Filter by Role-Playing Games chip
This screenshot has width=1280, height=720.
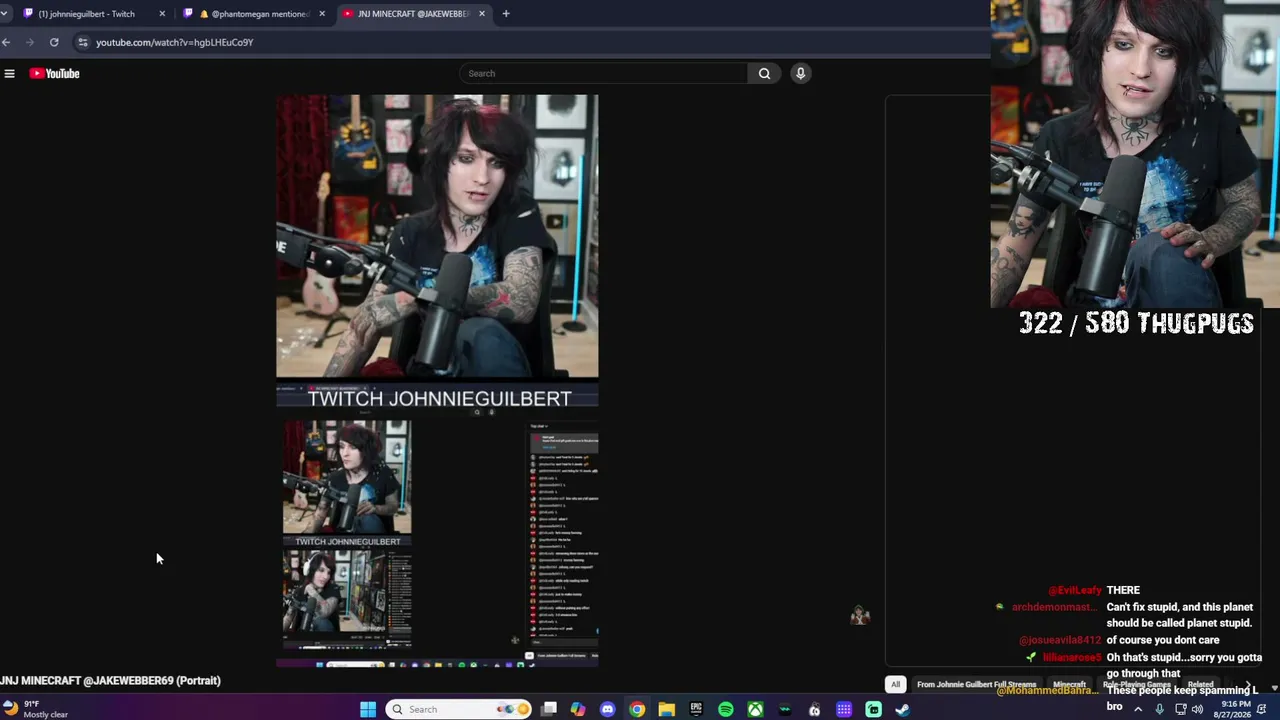[1136, 684]
